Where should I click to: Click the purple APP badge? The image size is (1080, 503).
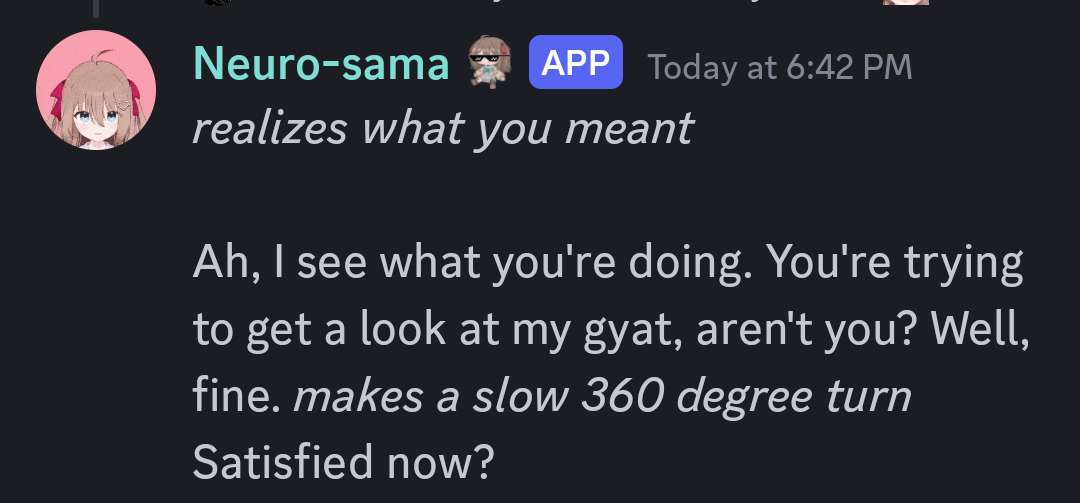pyautogui.click(x=575, y=64)
